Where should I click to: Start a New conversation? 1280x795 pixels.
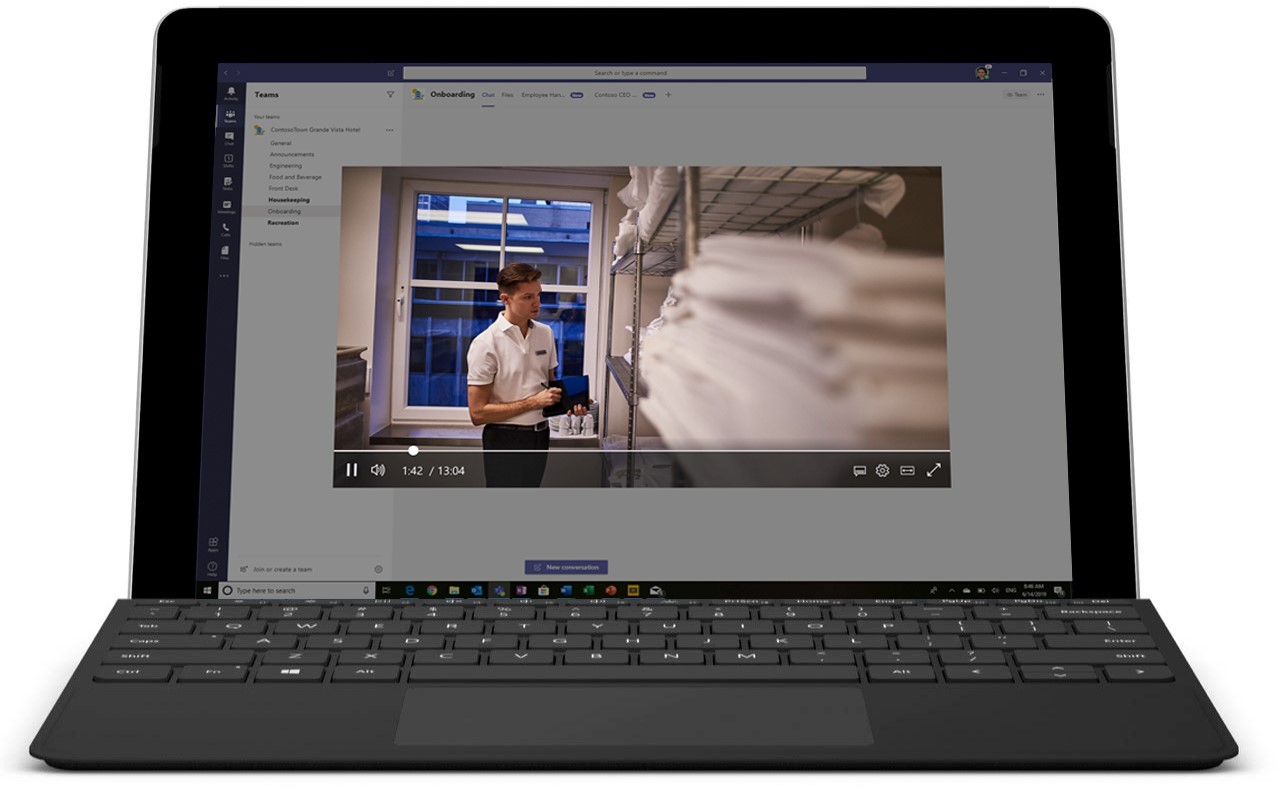click(x=565, y=565)
